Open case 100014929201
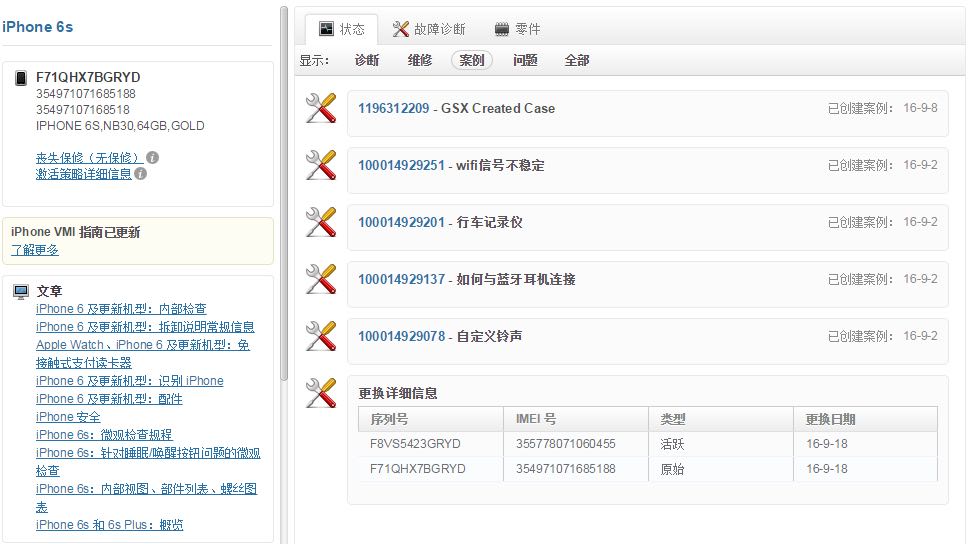The height and width of the screenshot is (544, 969). coord(402,222)
